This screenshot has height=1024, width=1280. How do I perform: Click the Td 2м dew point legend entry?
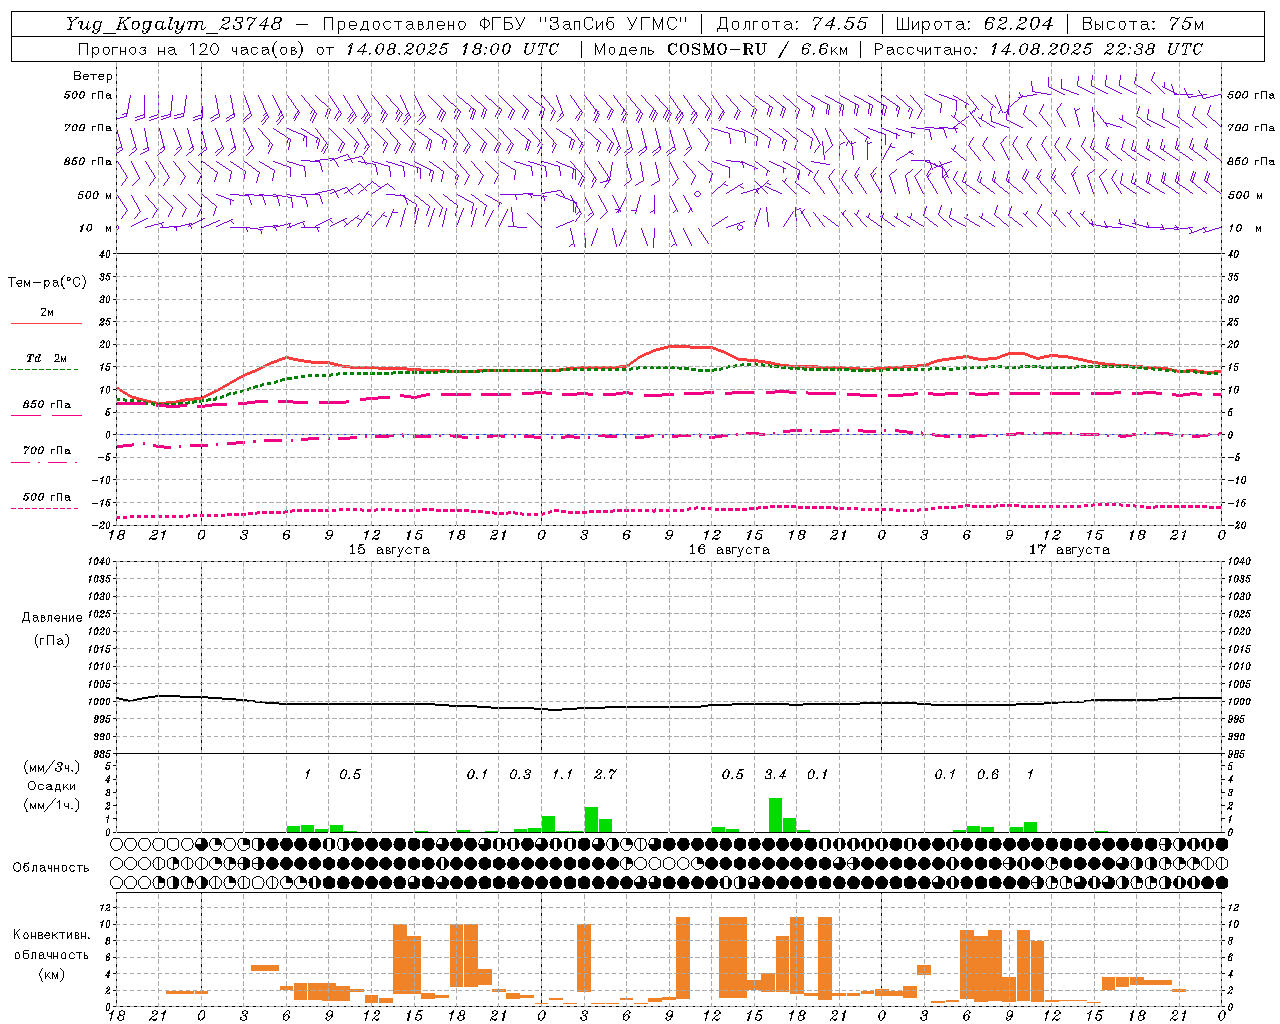[46, 358]
